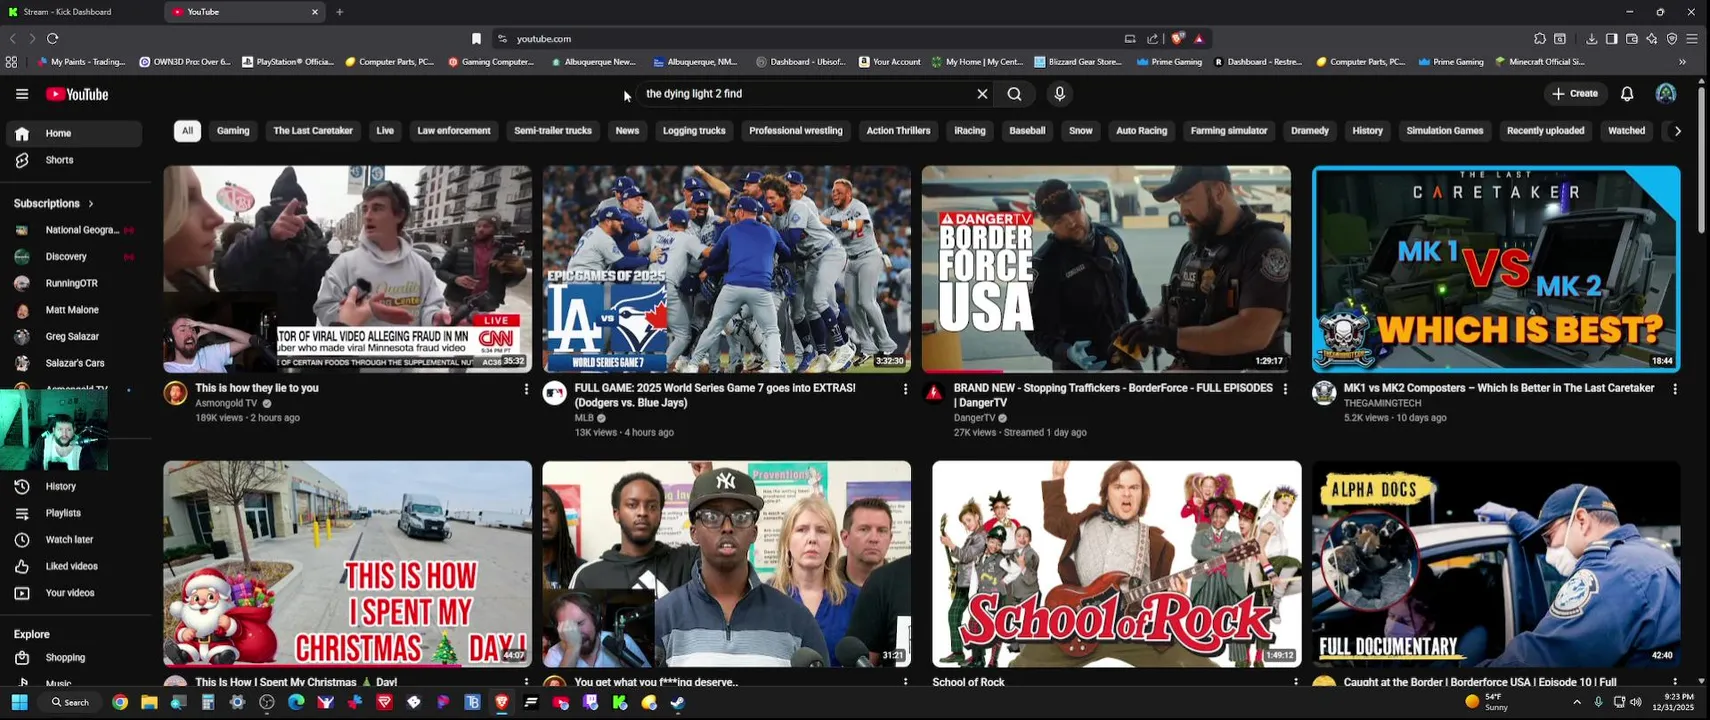Show hidden system tray icons chevron
This screenshot has height=720, width=1710.
tap(1577, 703)
